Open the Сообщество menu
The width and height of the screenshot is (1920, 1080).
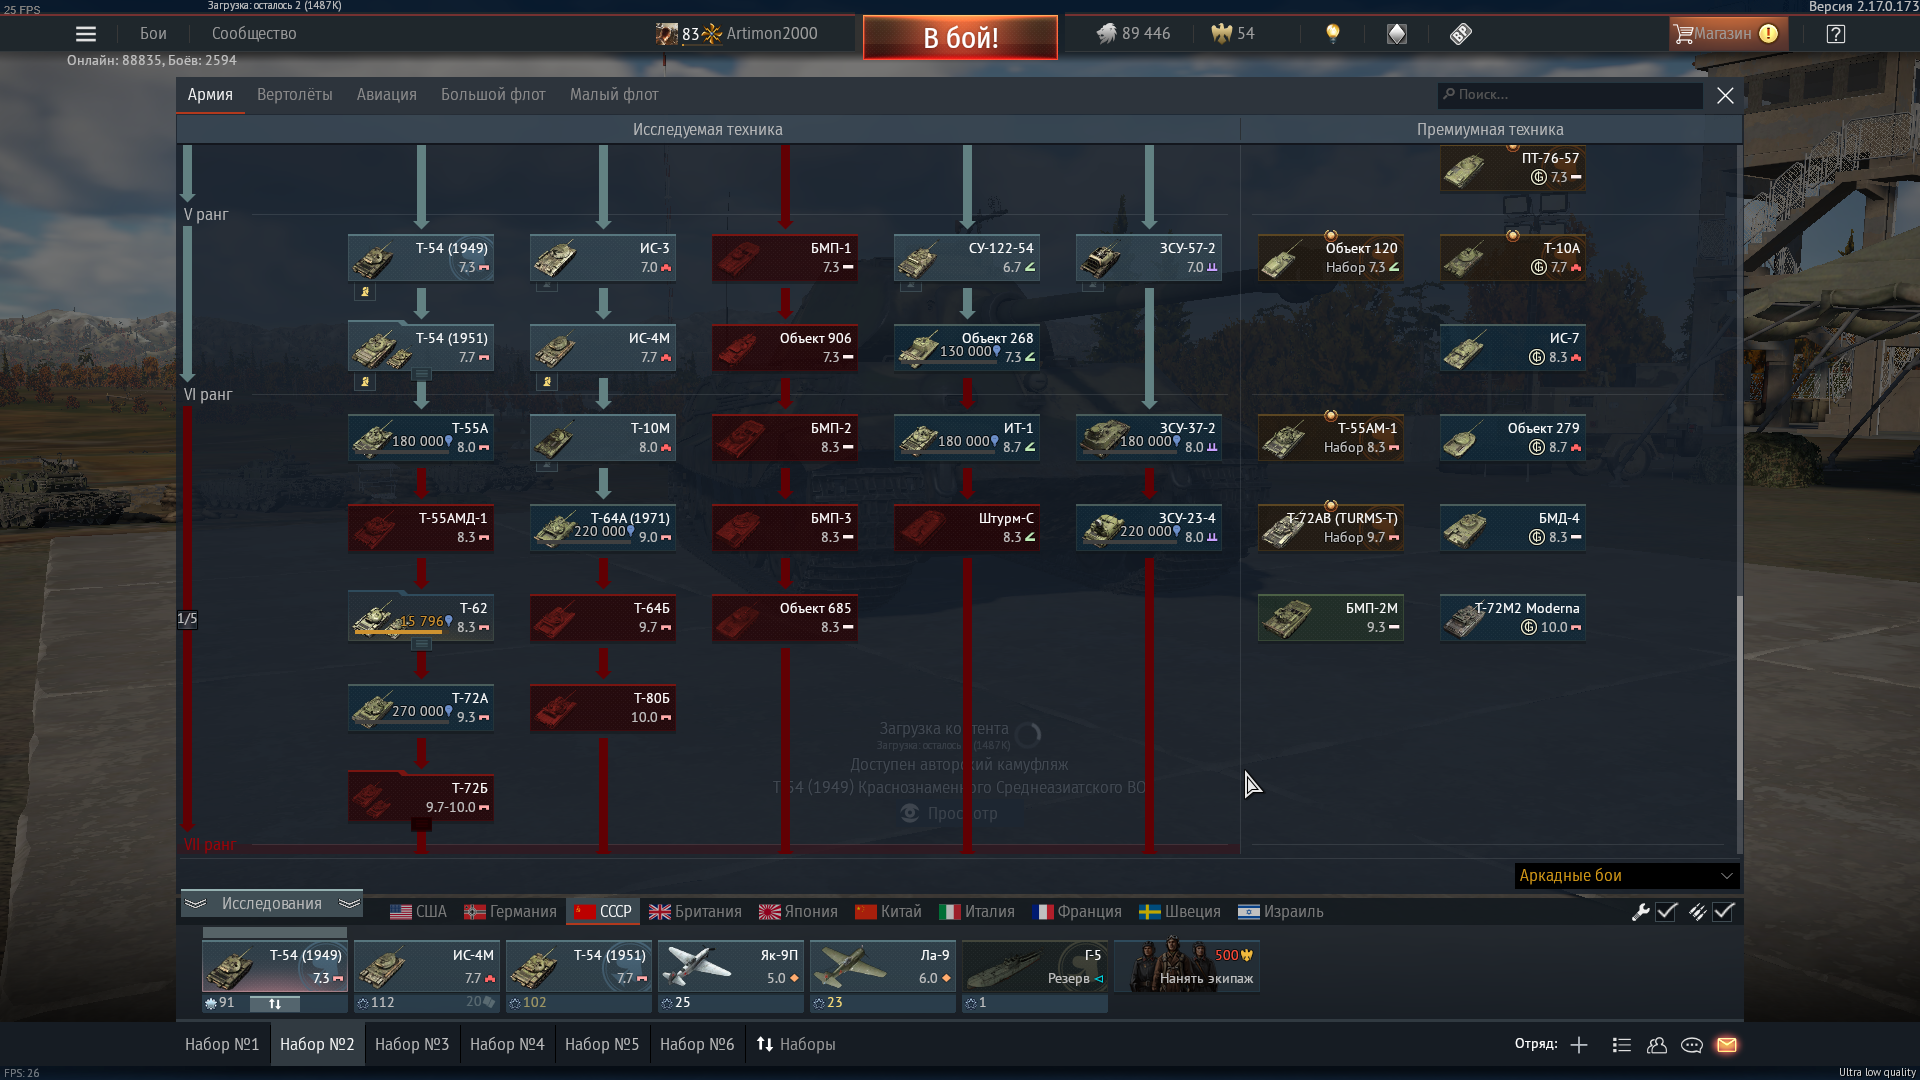coord(254,34)
